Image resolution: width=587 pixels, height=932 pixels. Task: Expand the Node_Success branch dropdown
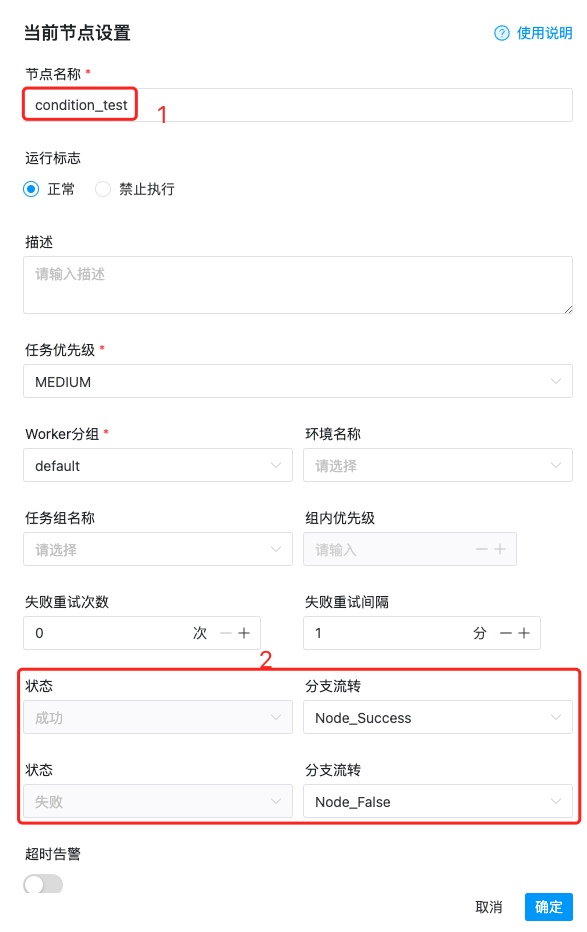[x=438, y=717]
